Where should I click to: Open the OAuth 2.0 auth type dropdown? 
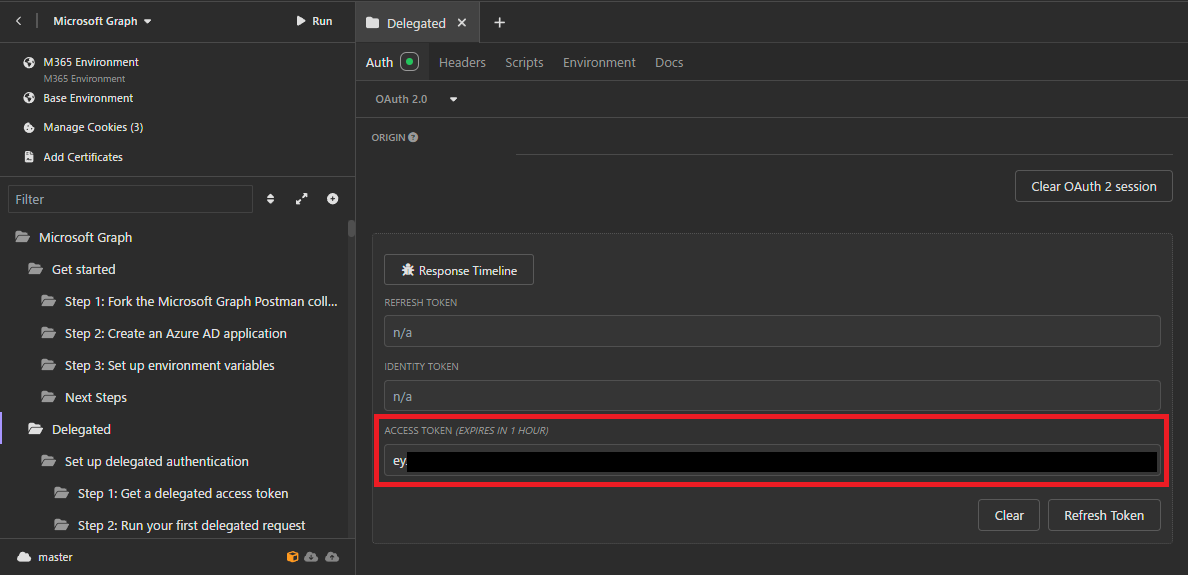[416, 99]
